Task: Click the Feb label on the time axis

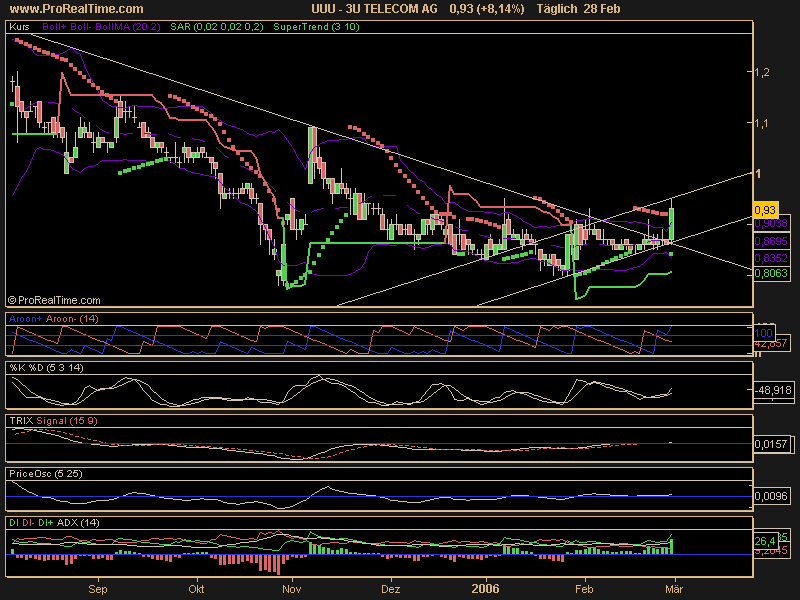Action: click(x=584, y=589)
